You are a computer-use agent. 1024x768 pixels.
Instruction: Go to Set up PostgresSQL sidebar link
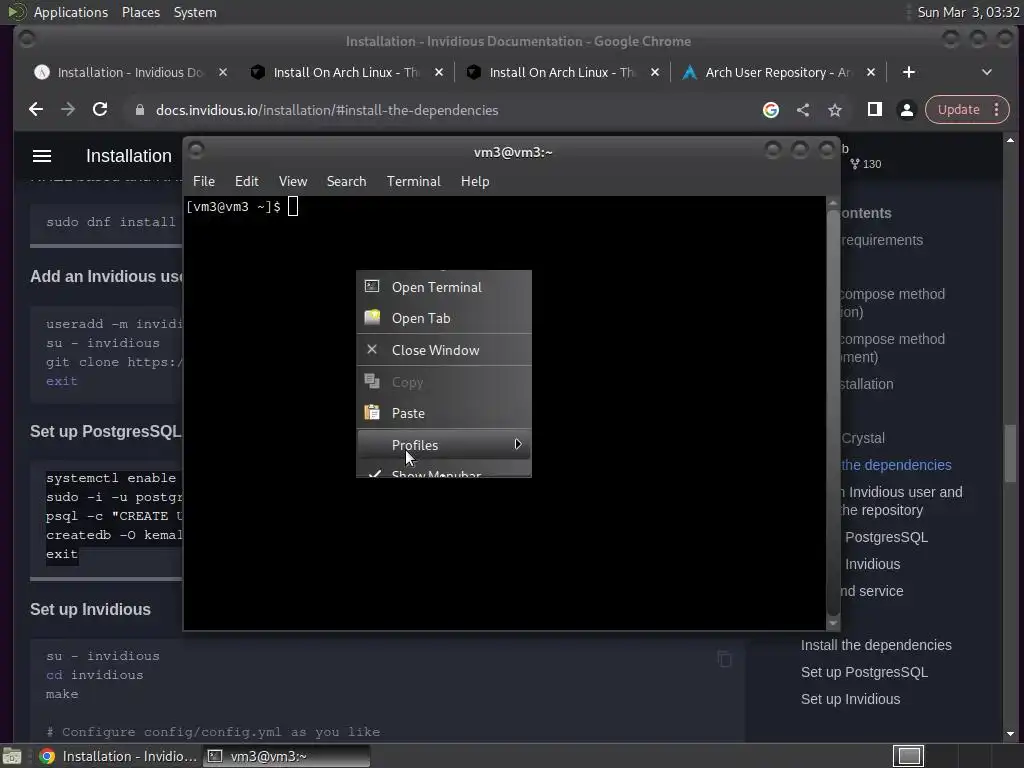click(x=864, y=672)
